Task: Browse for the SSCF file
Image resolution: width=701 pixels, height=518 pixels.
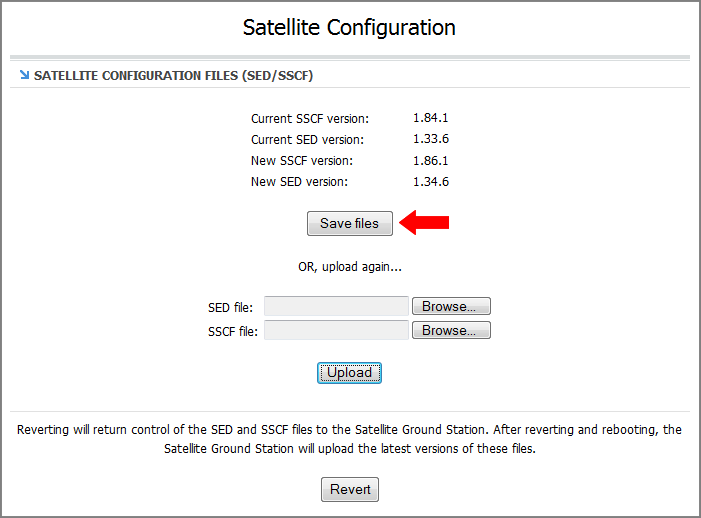Action: 451,330
